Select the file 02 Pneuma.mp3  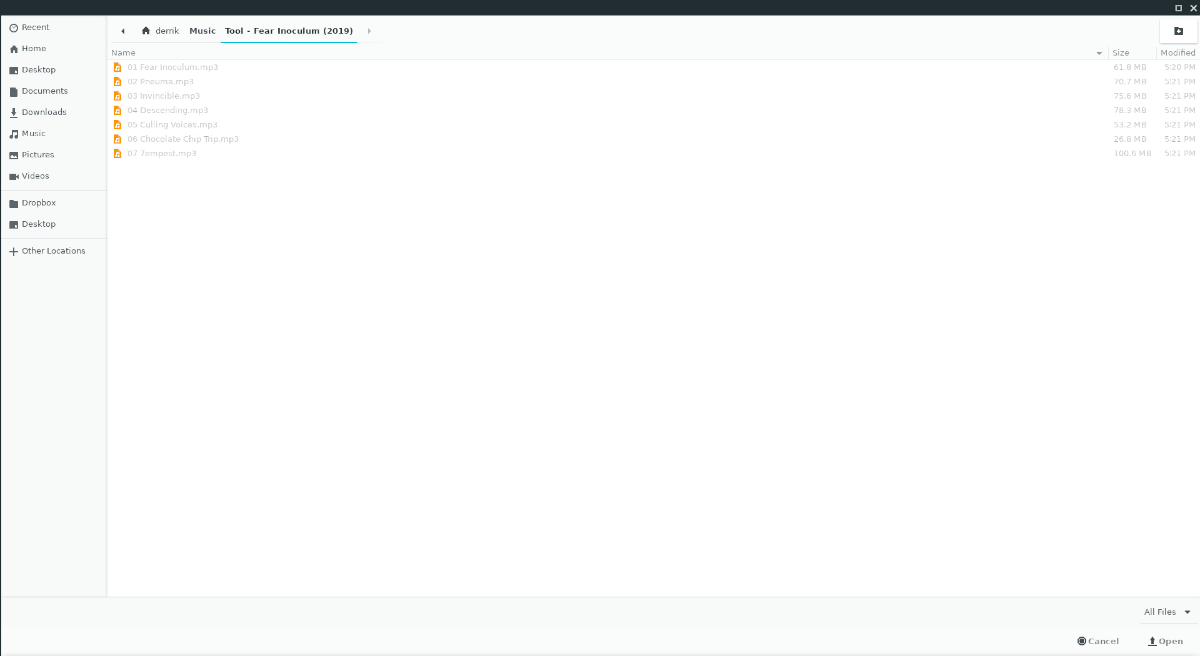tap(160, 82)
